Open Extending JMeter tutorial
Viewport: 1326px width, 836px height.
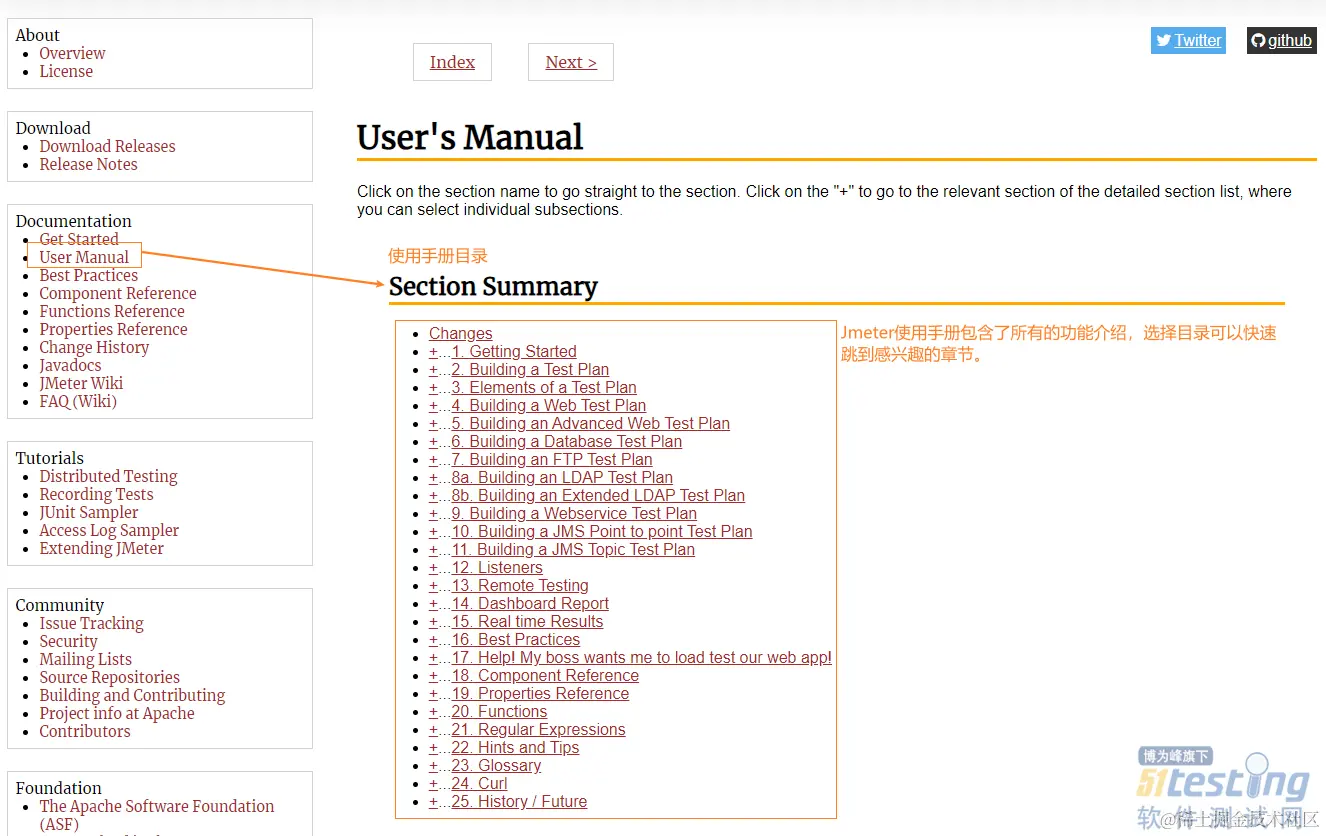pos(101,549)
